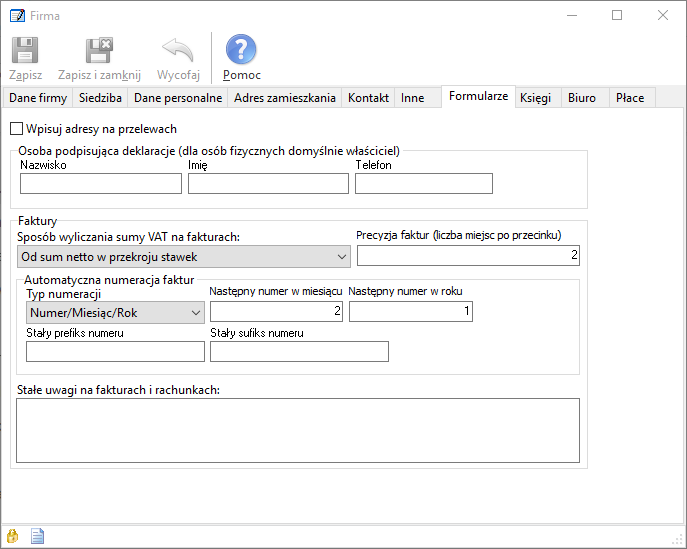Open the Księgi tab
The width and height of the screenshot is (687, 549).
tap(536, 98)
